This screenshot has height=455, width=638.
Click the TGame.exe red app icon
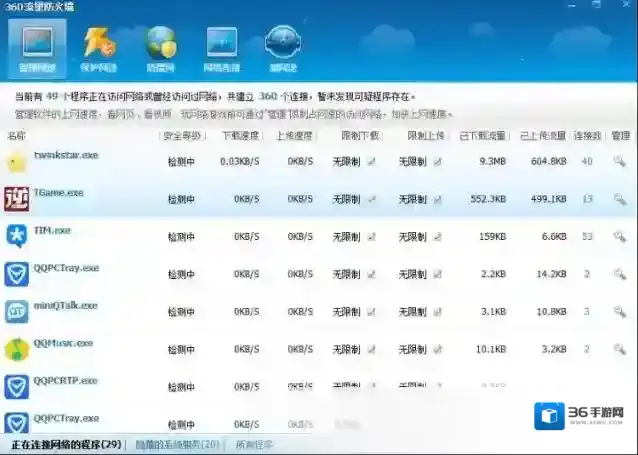16,199
